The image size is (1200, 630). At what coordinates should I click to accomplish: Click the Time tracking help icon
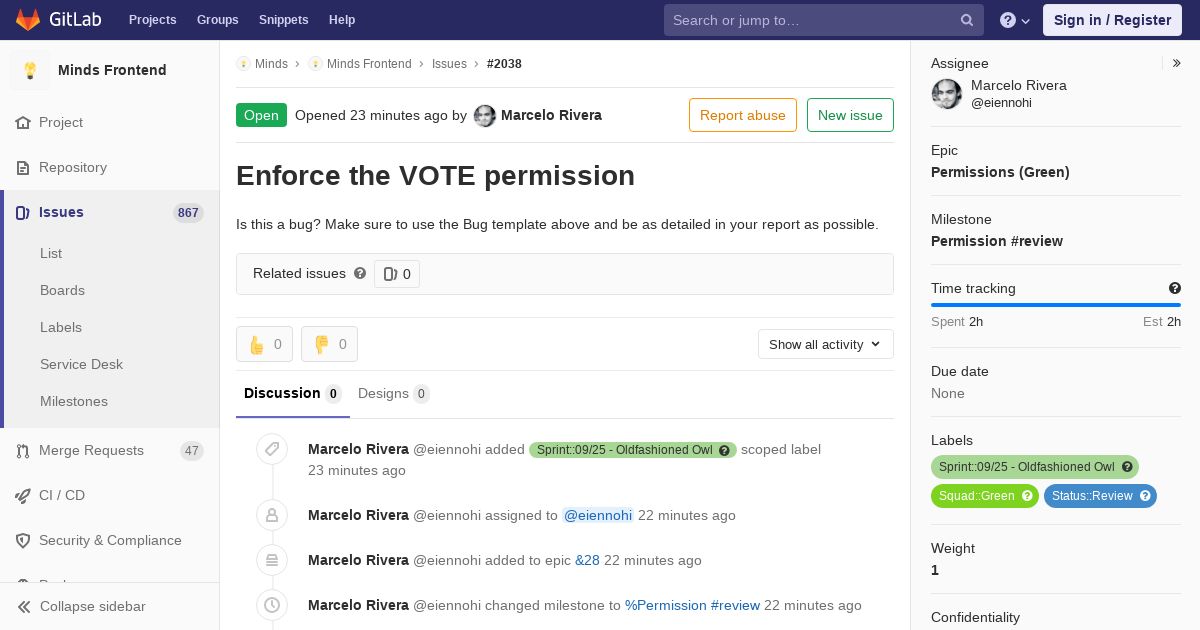(x=1175, y=288)
